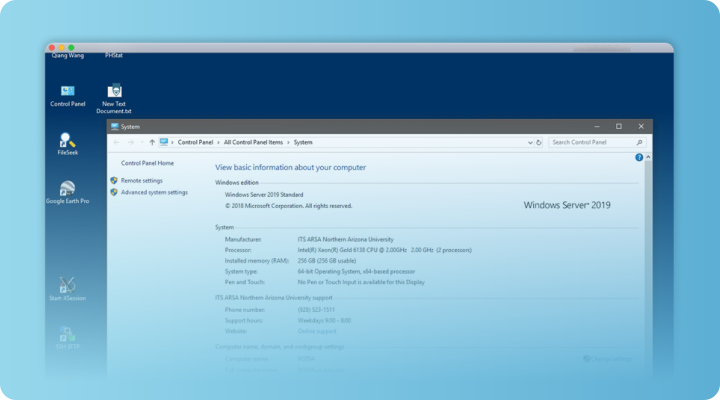Open Advanced system settings link
The height and width of the screenshot is (400, 720).
coord(153,192)
